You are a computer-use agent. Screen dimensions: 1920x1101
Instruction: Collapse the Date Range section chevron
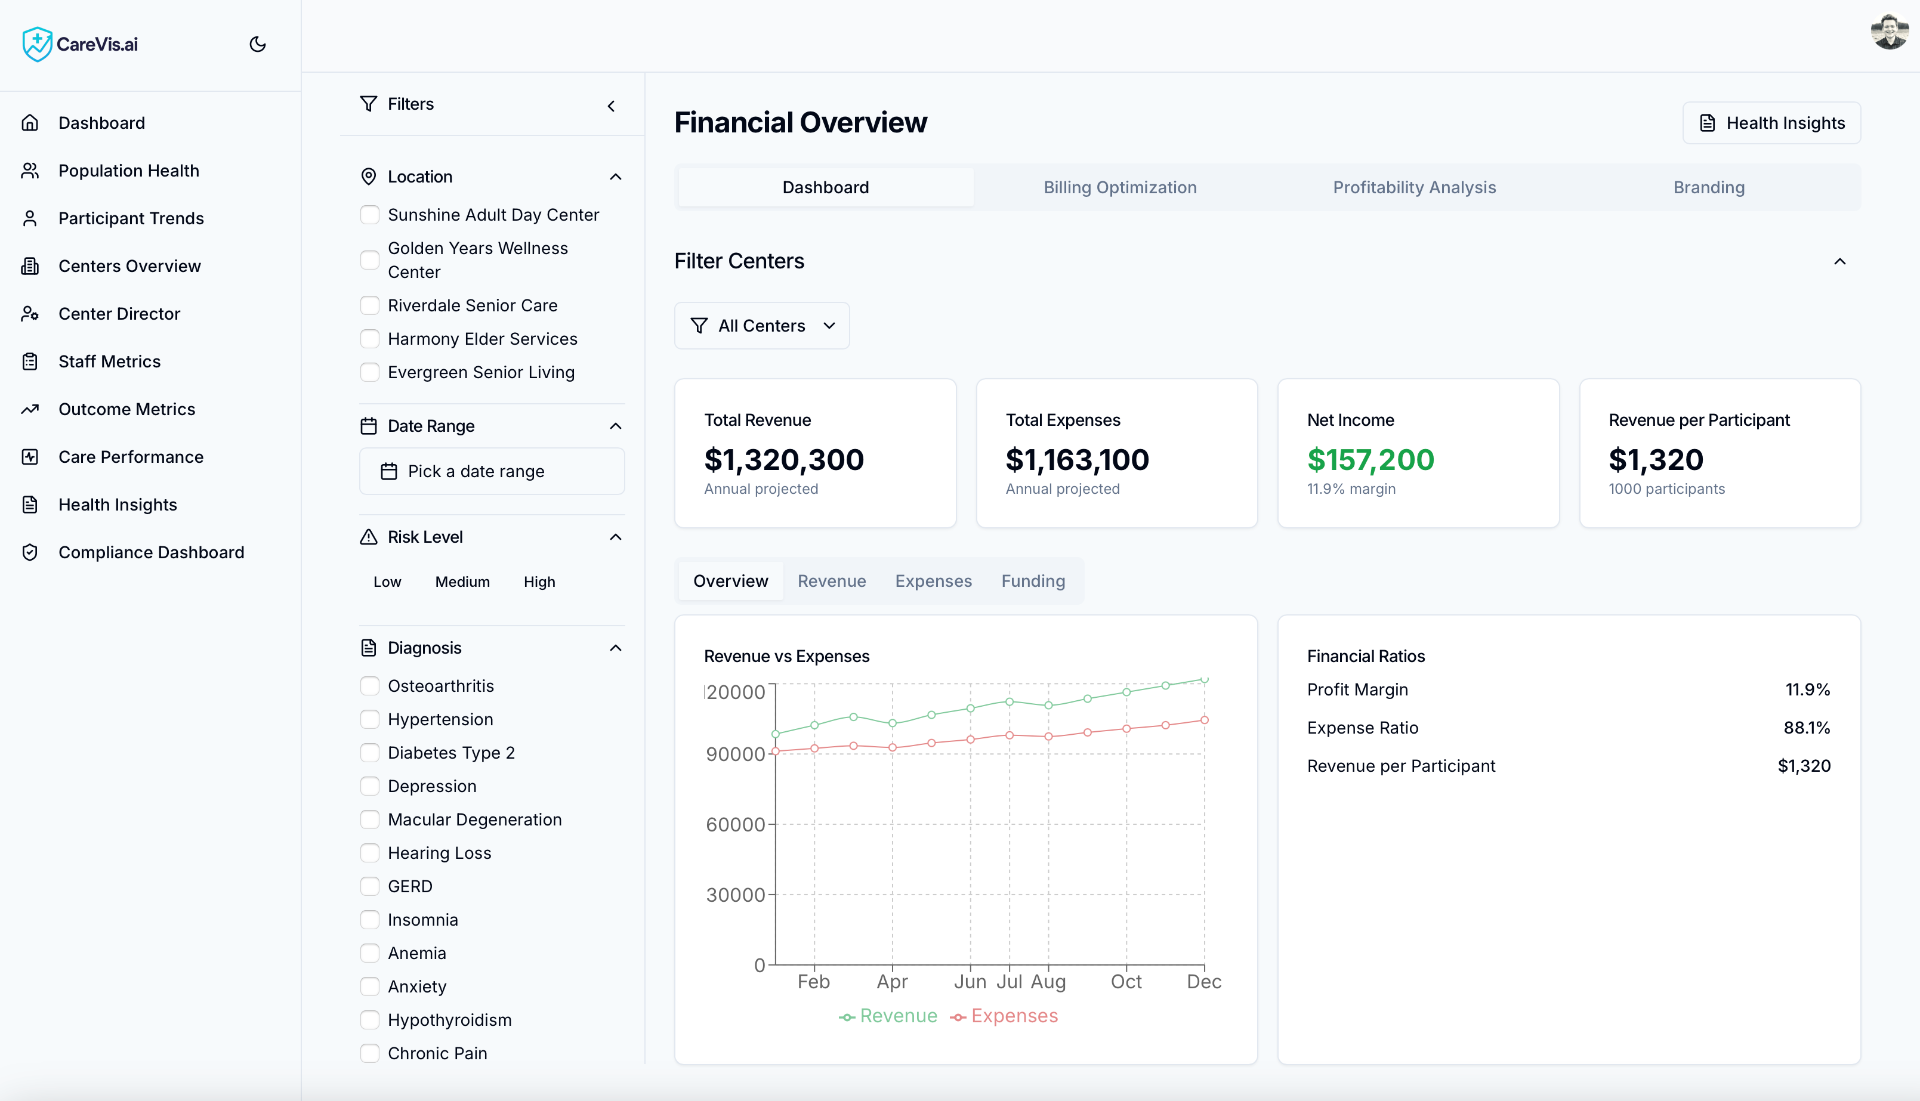616,426
